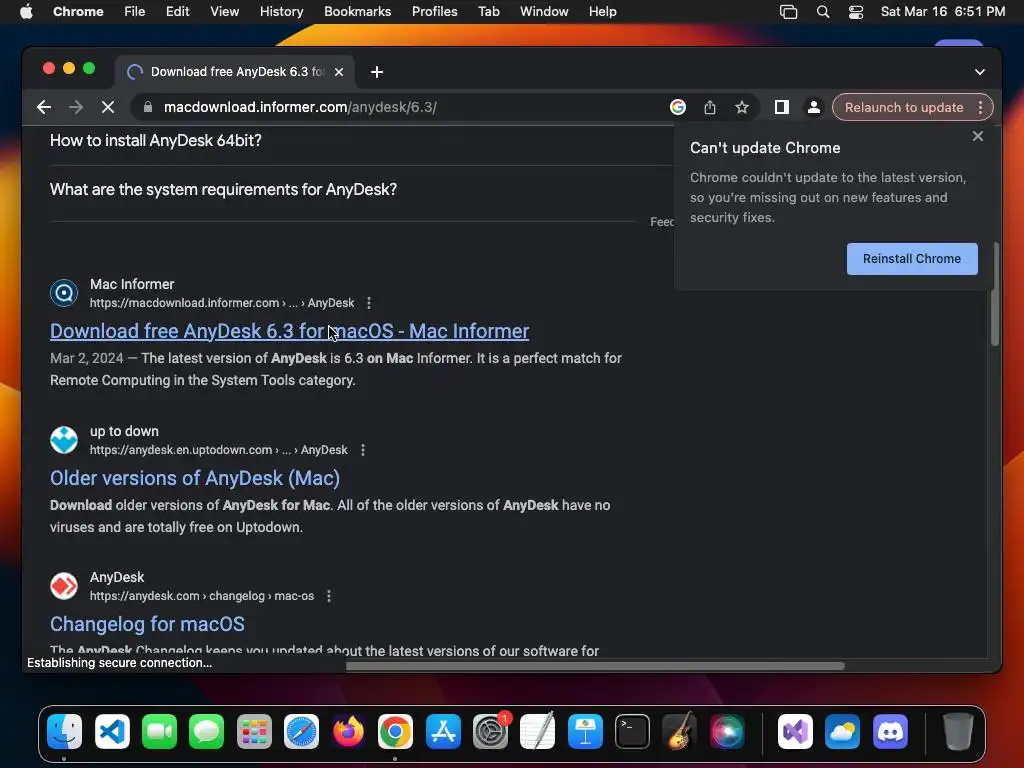Open System Settings from the dock
This screenshot has height=768, width=1024.
point(490,731)
